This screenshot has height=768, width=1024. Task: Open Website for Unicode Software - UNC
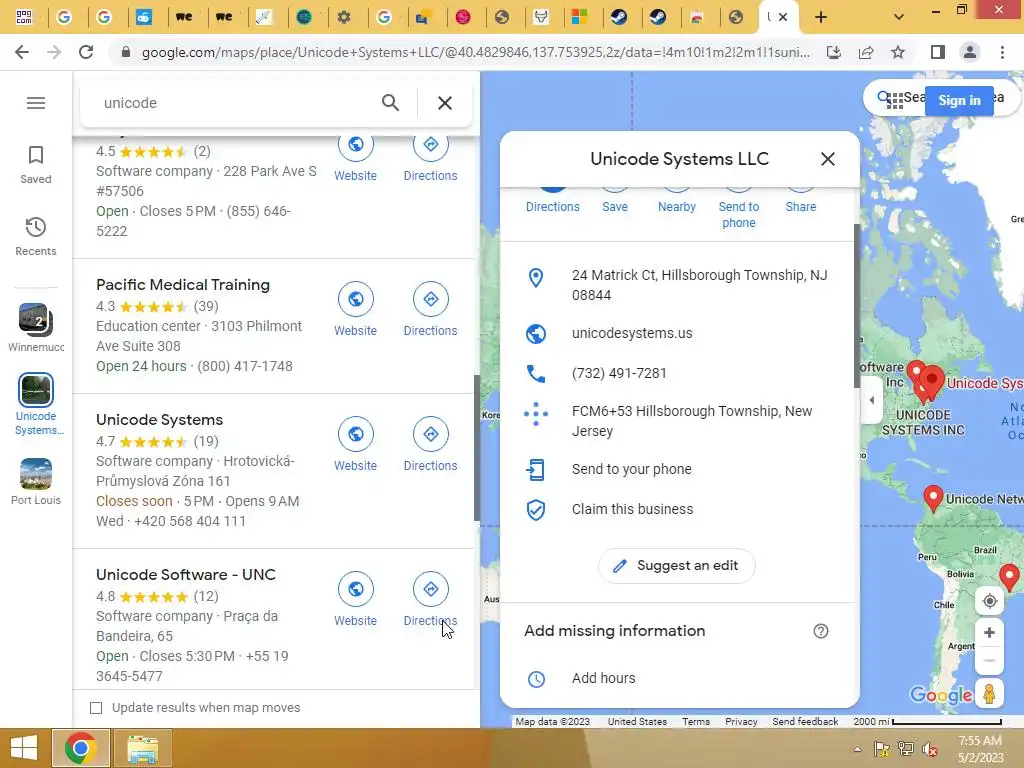point(355,600)
